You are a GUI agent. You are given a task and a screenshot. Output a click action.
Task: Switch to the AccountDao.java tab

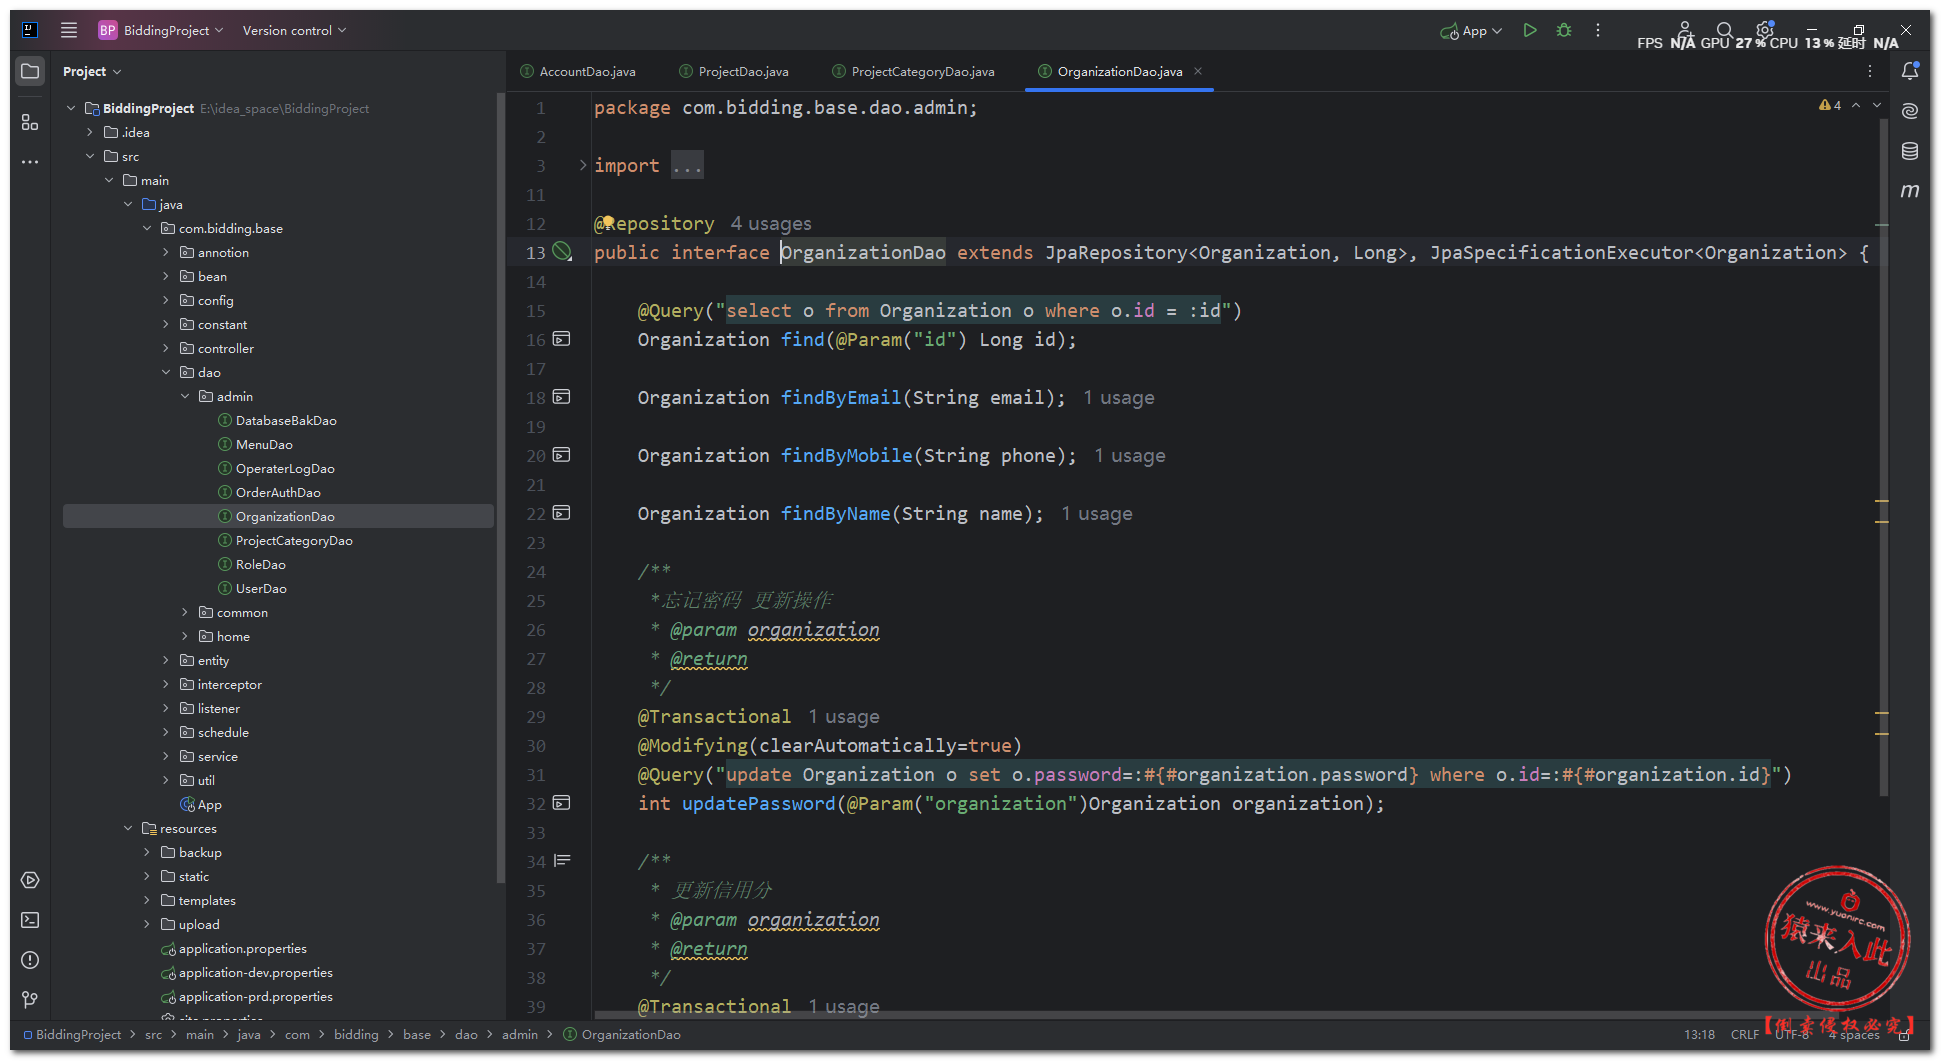click(587, 72)
